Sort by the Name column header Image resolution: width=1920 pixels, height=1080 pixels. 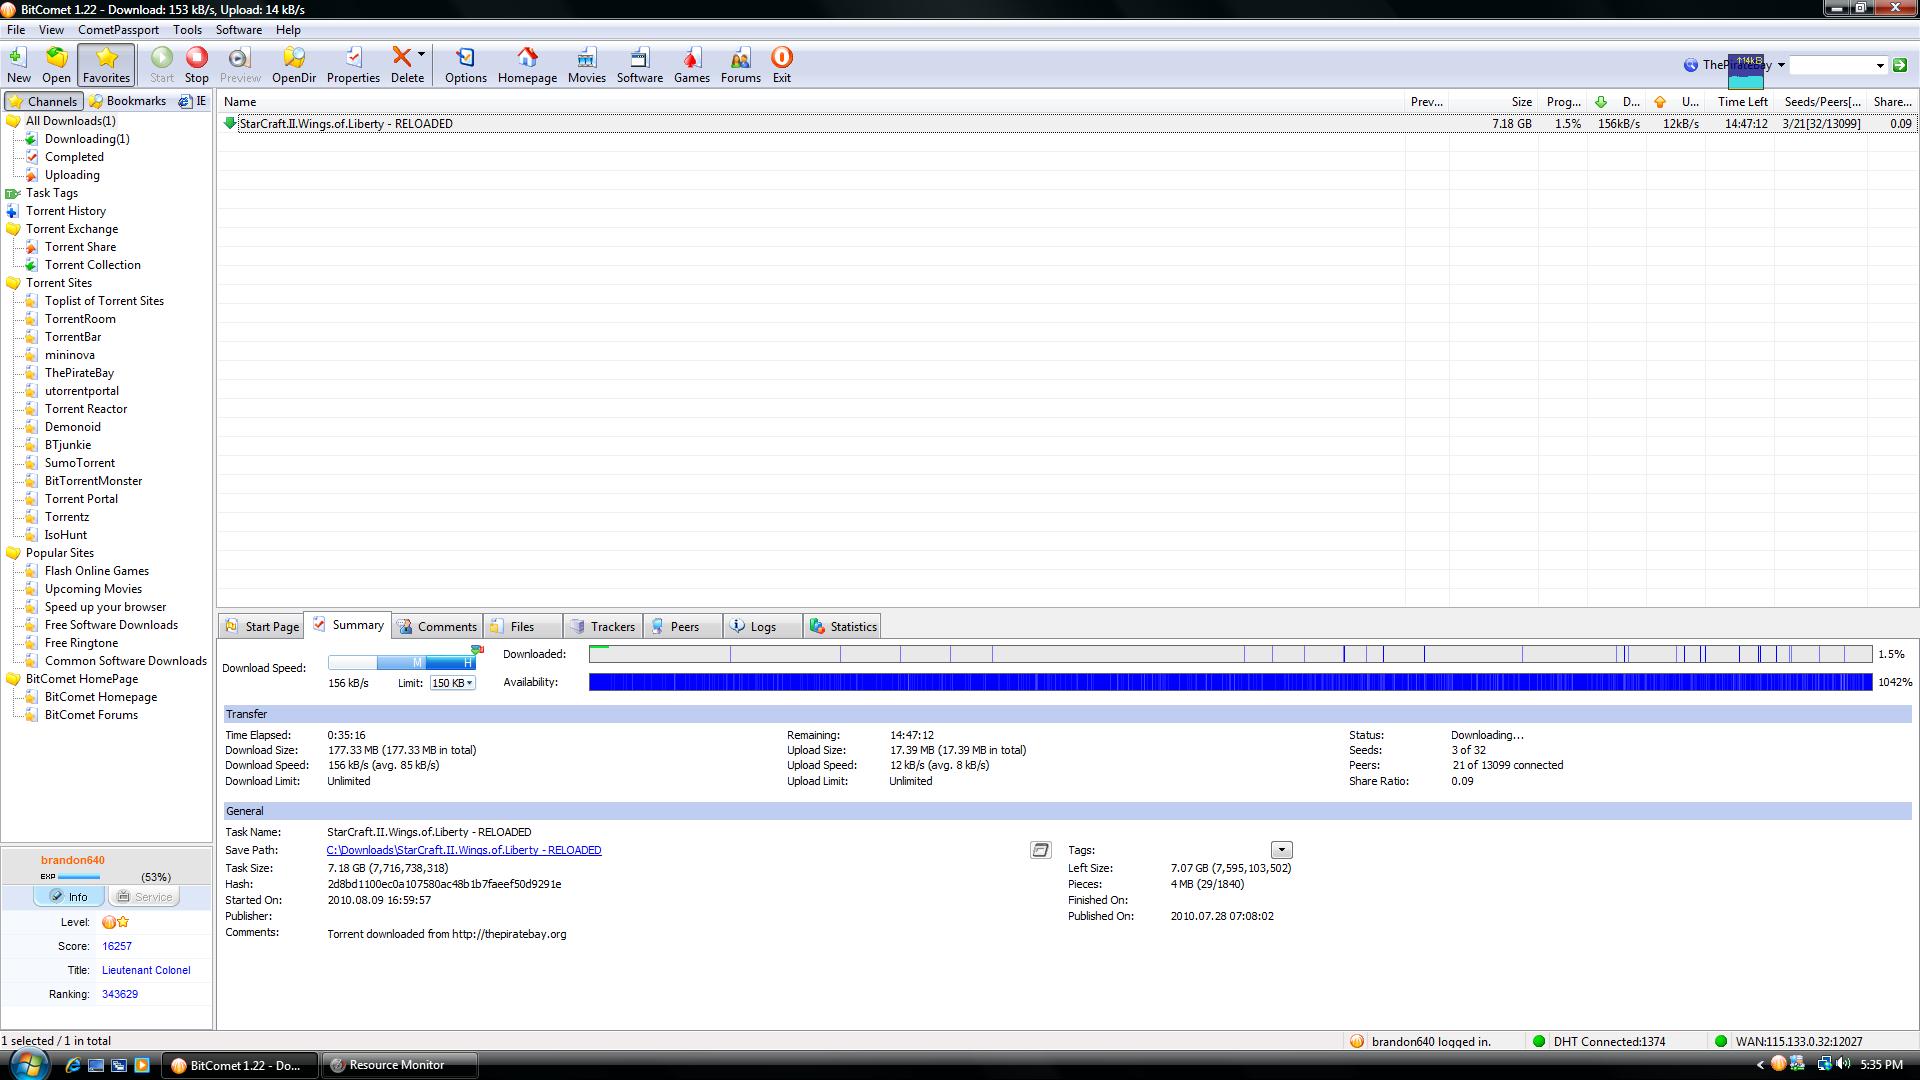[810, 101]
